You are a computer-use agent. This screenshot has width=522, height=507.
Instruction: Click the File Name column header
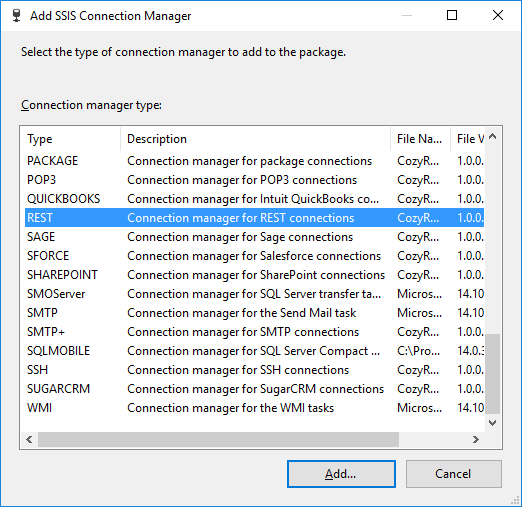coord(420,139)
